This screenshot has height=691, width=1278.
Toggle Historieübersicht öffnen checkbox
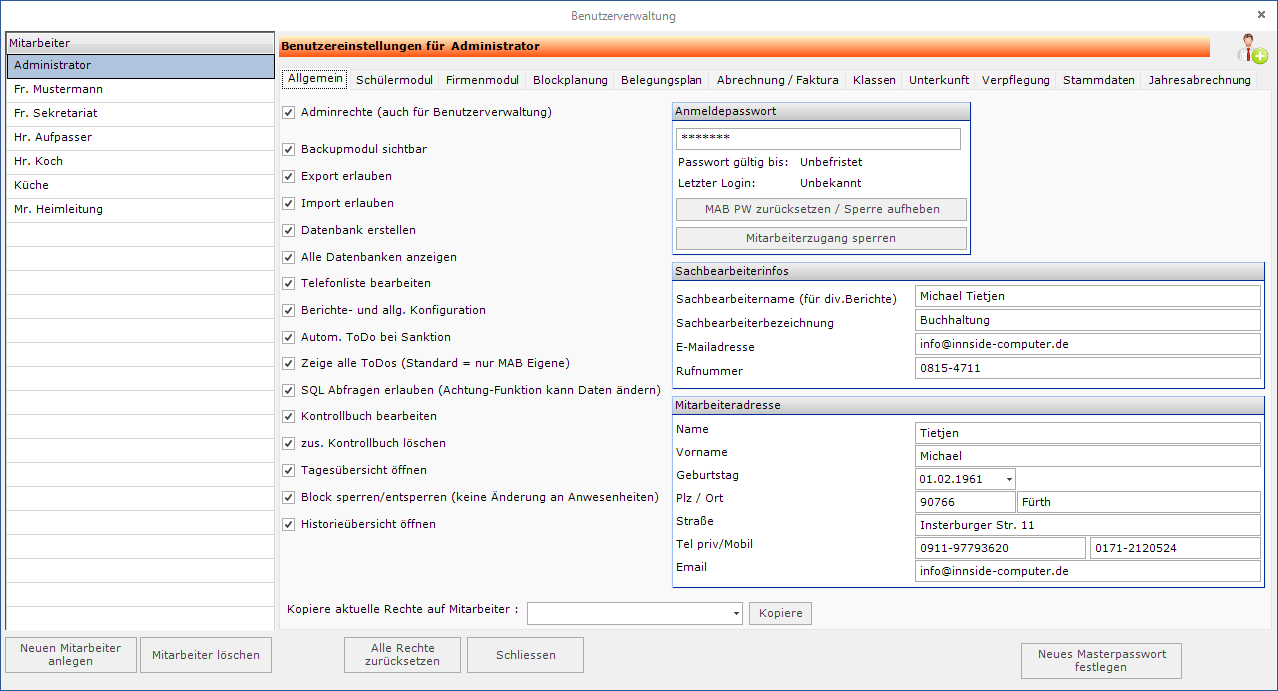[289, 524]
